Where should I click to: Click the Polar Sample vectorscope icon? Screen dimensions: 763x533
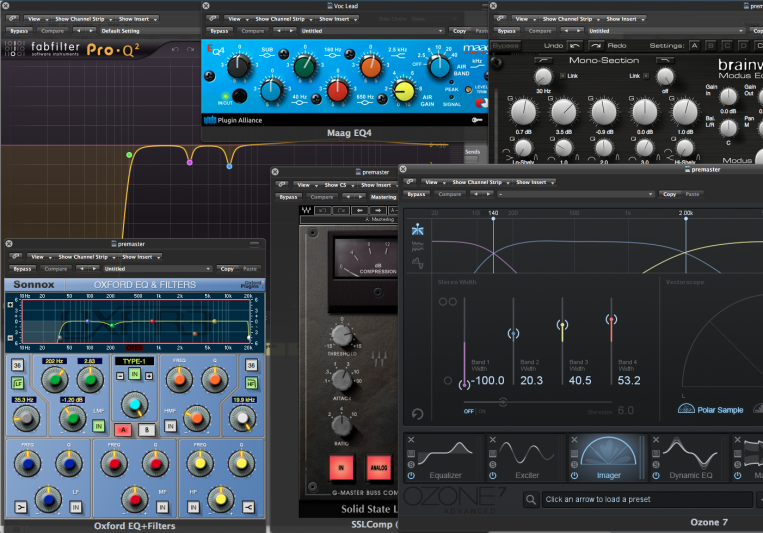[x=686, y=409]
